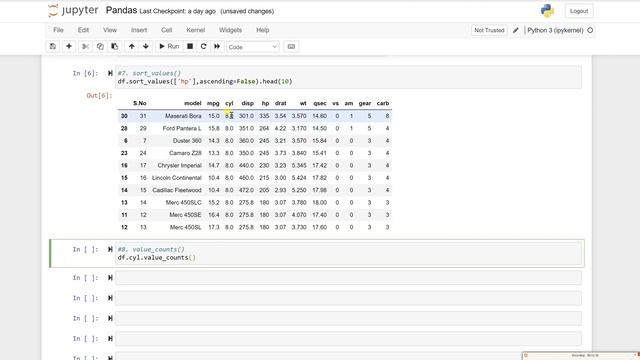Click the run icon of the third empty cell
Image resolution: width=640 pixels, height=360 pixels.
pyautogui.click(x=110, y=318)
